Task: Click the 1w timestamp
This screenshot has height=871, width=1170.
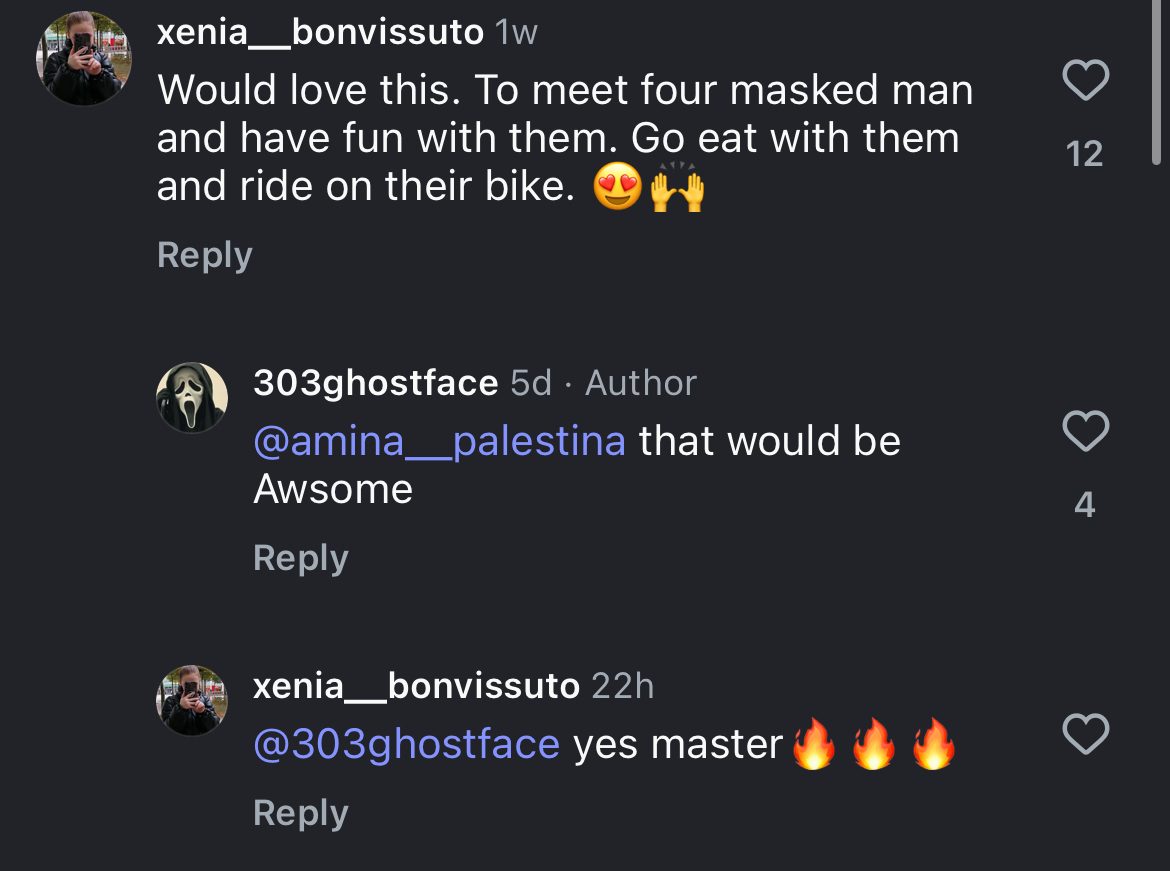Action: tap(517, 33)
